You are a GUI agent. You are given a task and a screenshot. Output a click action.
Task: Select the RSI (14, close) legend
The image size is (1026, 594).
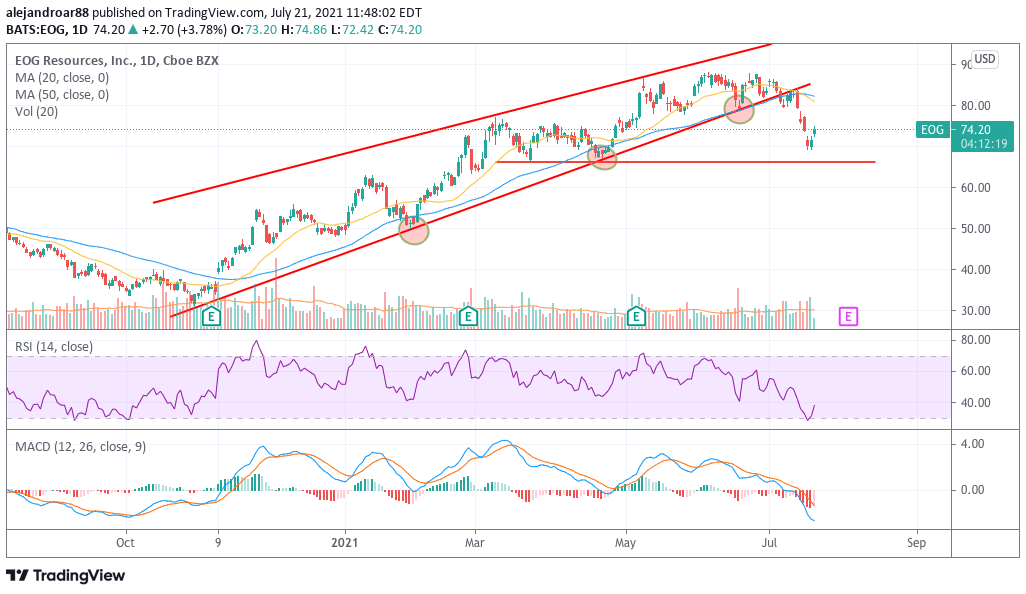coord(54,347)
